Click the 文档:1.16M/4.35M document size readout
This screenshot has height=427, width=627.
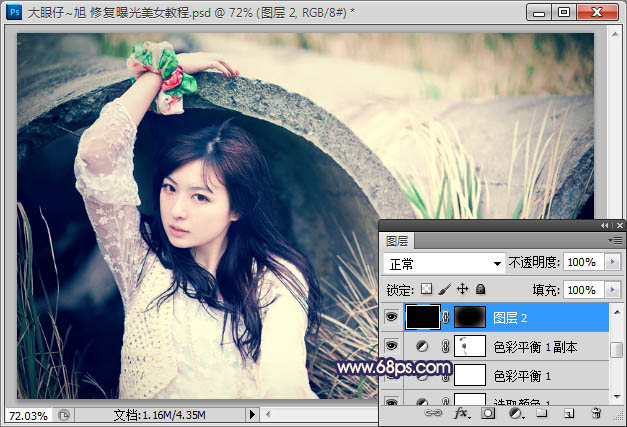tap(160, 415)
